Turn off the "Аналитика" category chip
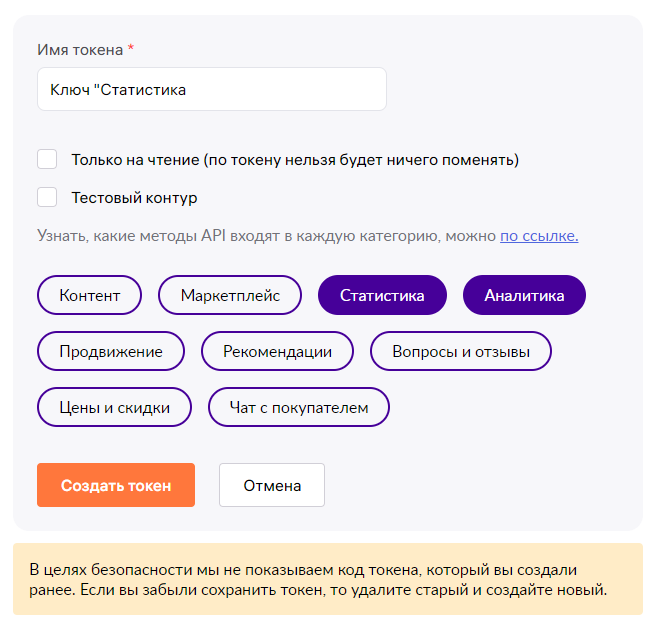This screenshot has height=620, width=658. pyautogui.click(x=524, y=295)
